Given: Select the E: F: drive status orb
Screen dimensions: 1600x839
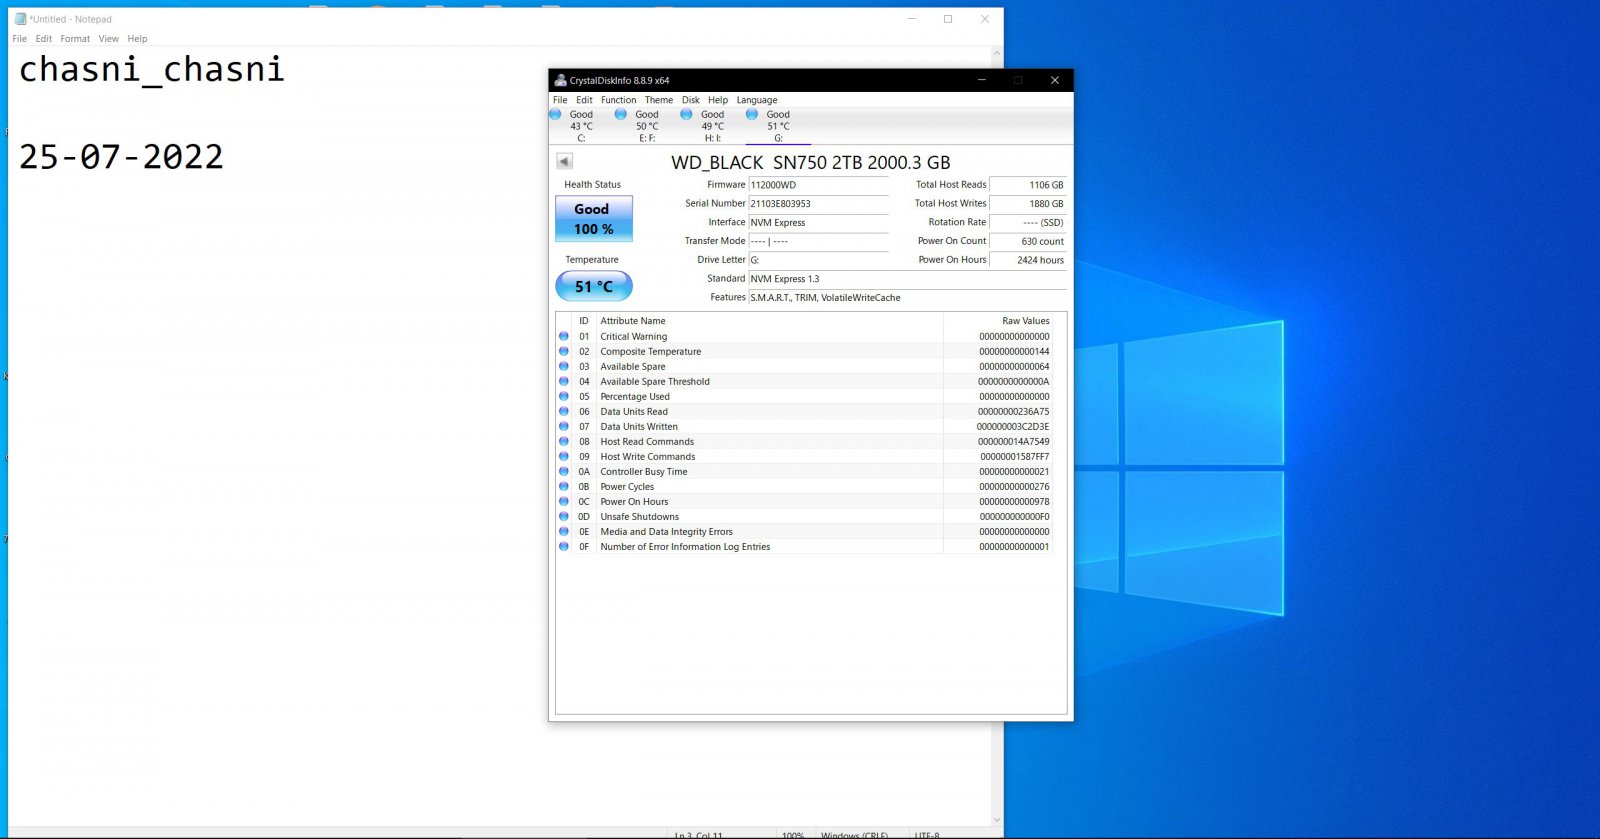Looking at the screenshot, I should point(620,114).
